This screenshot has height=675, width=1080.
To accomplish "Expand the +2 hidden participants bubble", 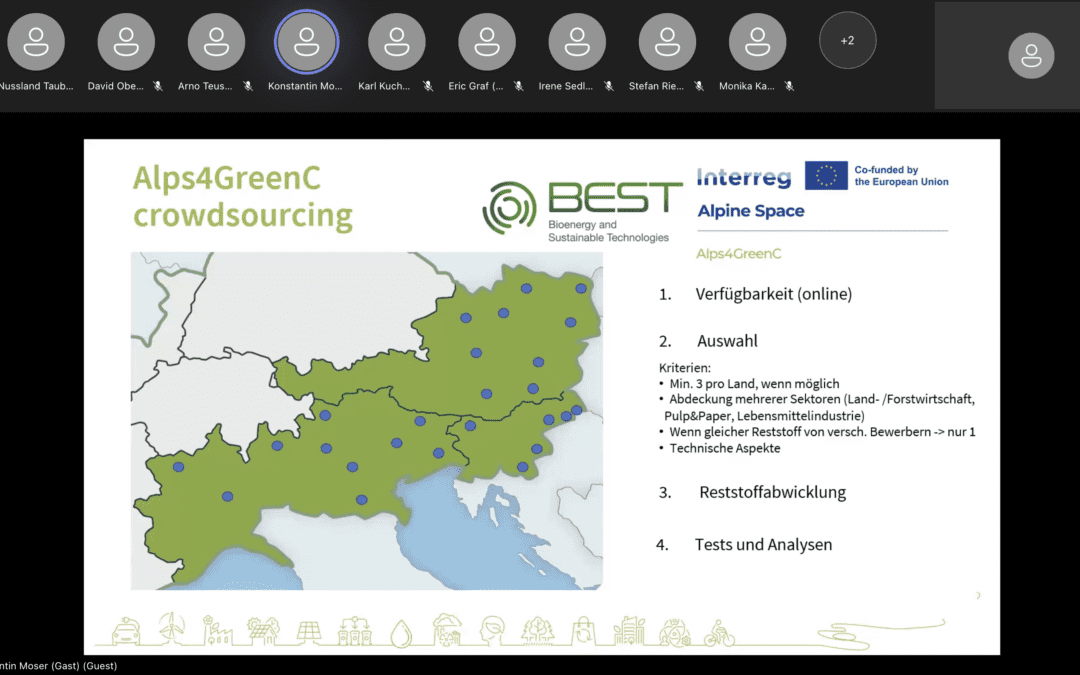I will tap(848, 41).
